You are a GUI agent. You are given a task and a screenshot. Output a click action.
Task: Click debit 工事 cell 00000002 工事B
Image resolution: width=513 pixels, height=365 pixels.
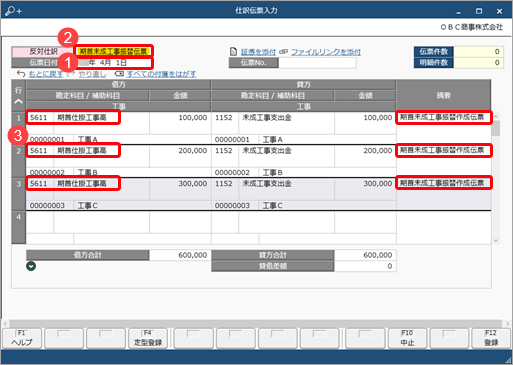point(118,172)
